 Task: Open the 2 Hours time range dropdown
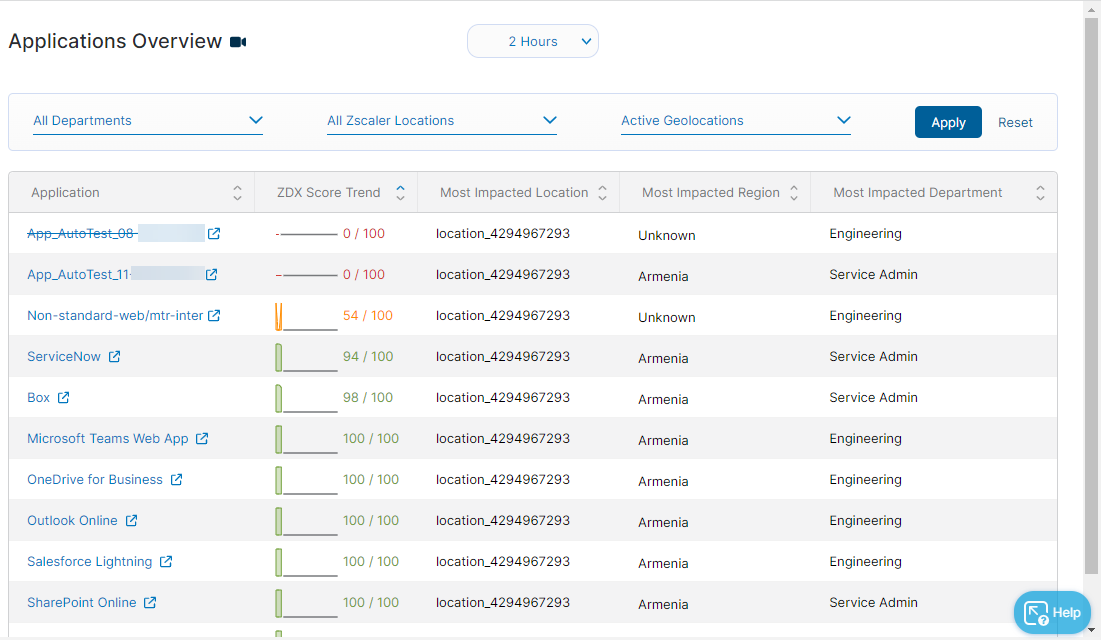533,42
